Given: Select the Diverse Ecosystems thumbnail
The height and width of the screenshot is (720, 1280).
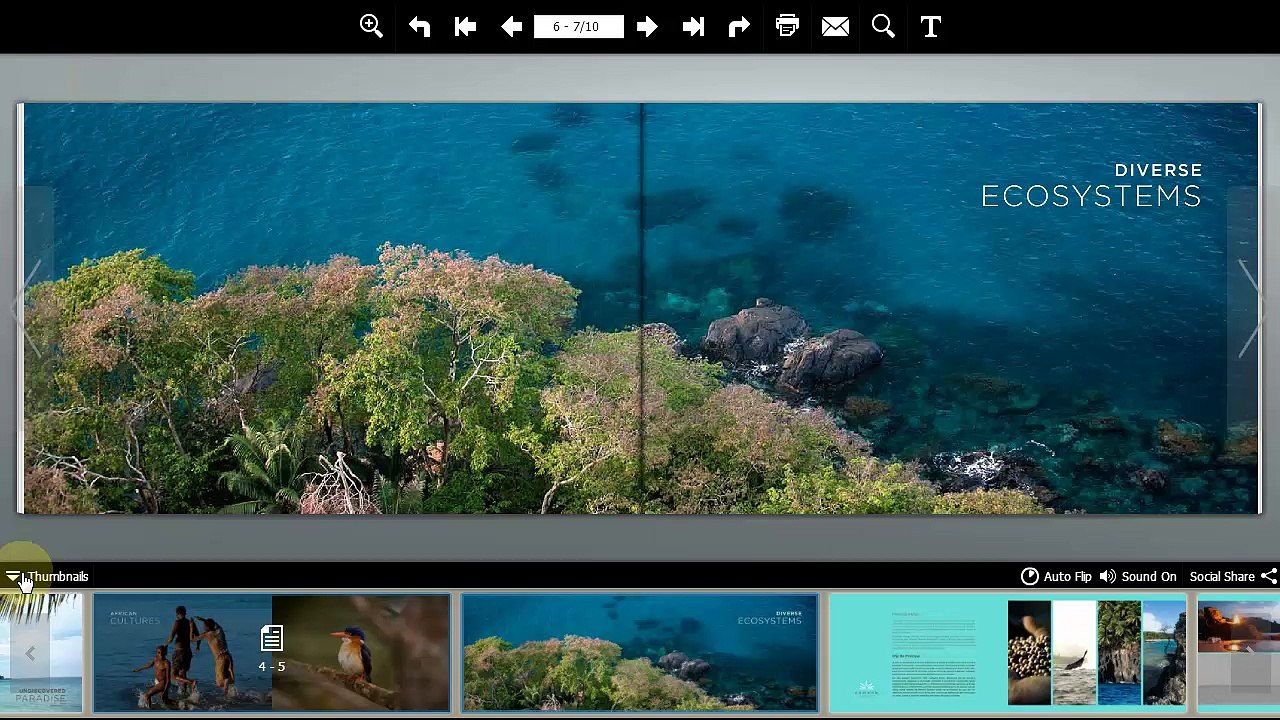Looking at the screenshot, I should pos(640,654).
